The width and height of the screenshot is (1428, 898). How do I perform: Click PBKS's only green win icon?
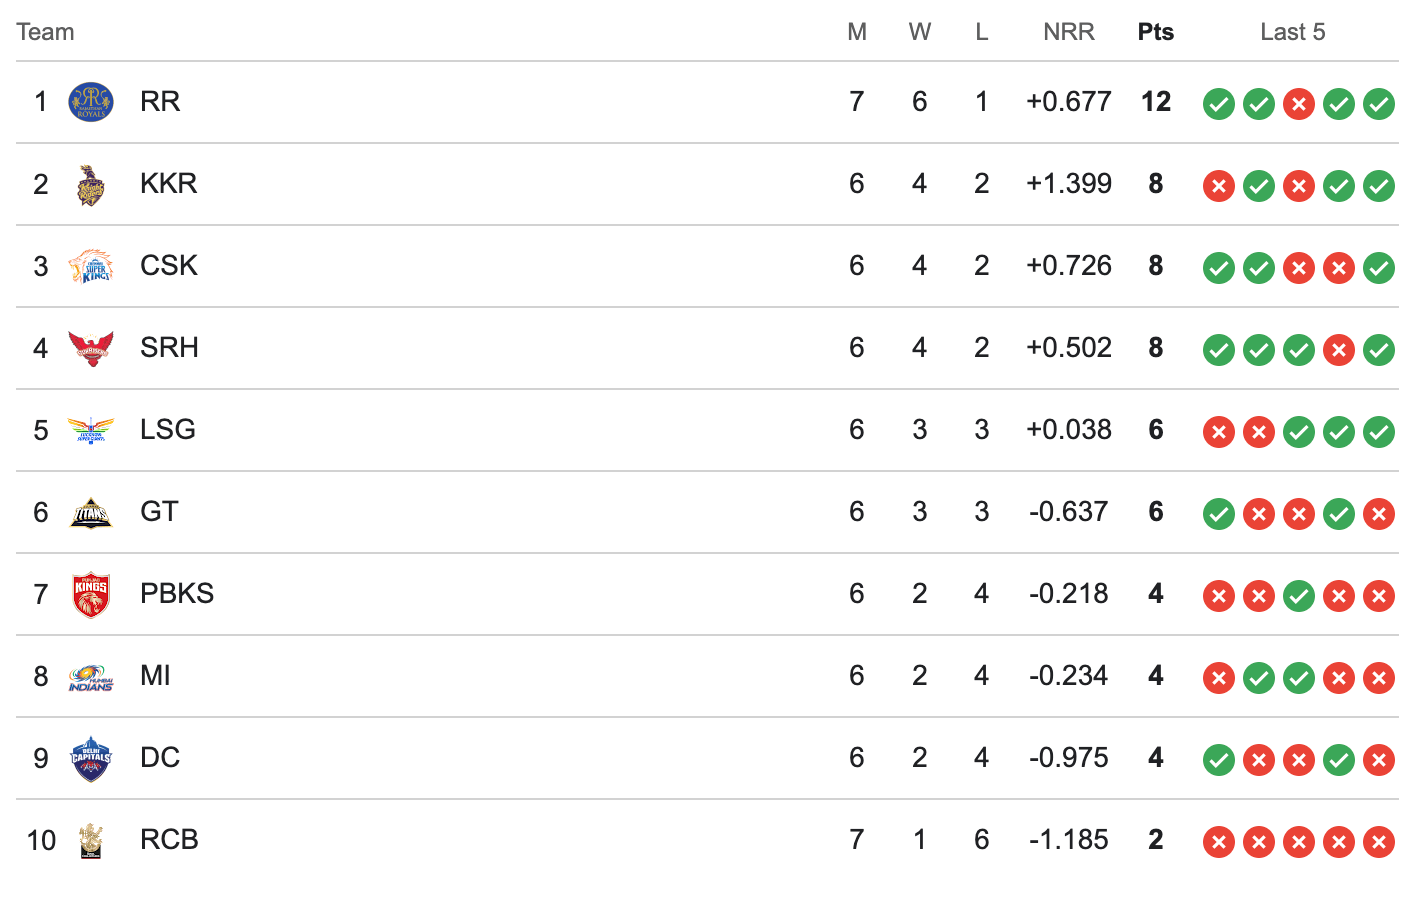[1299, 595]
